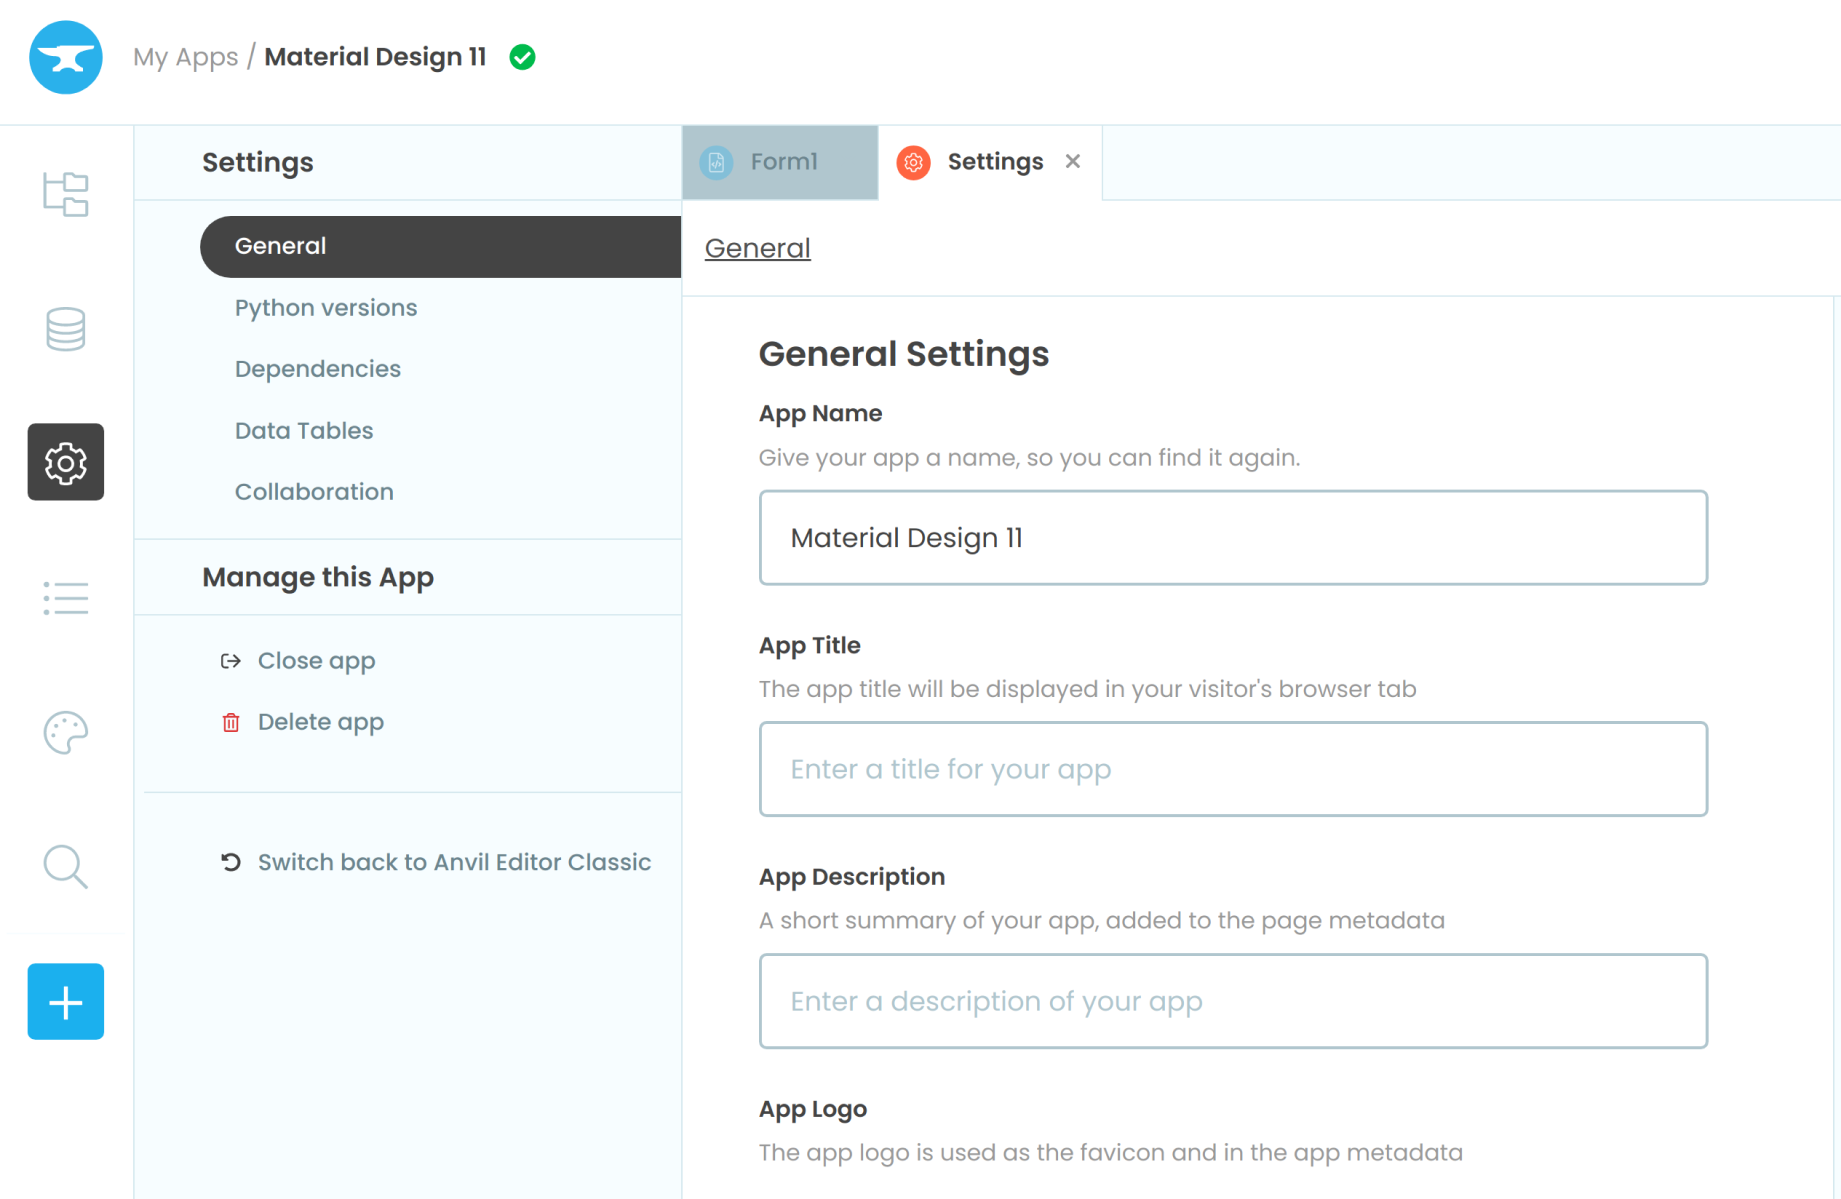Open the App Logs list icon
Screen dimensions: 1841x1199
pyautogui.click(x=65, y=597)
